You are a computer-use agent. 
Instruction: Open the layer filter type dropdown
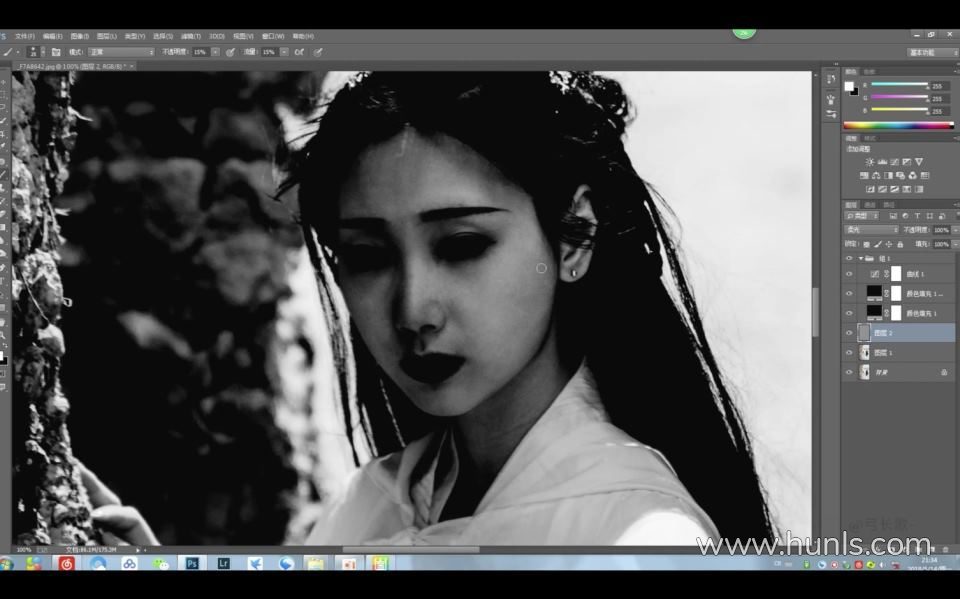862,216
